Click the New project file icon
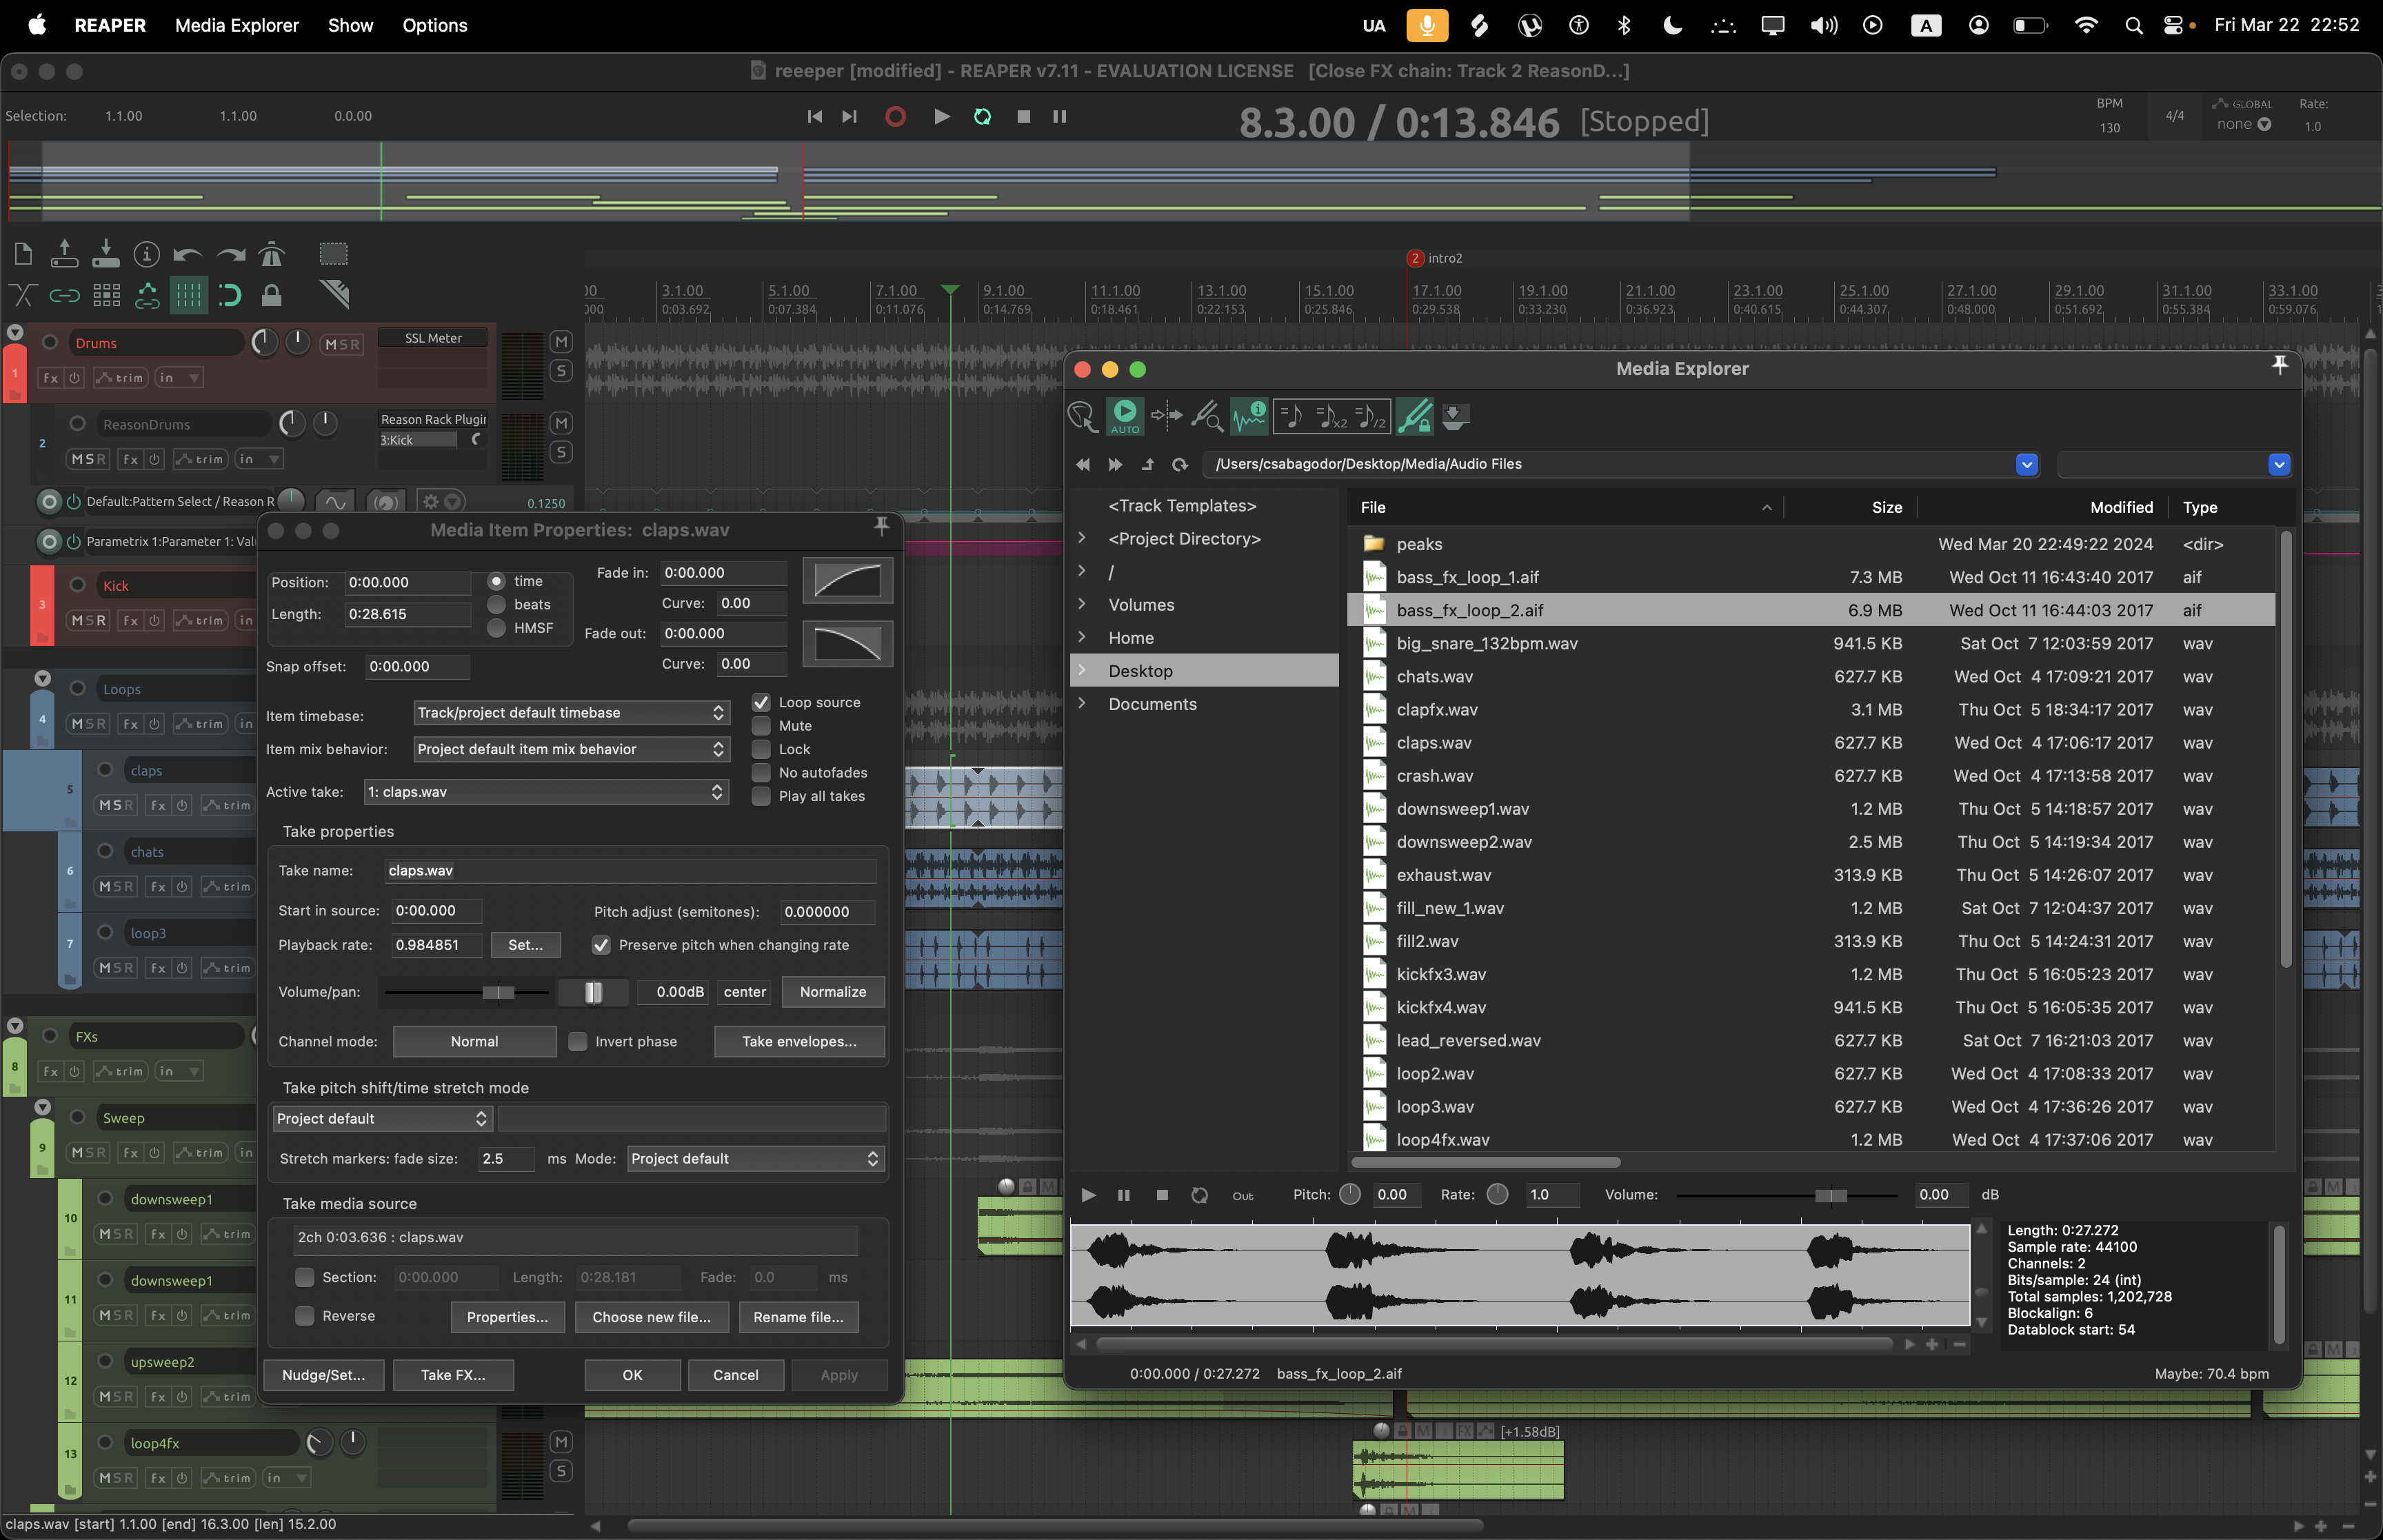The image size is (2383, 1540). tap(23, 253)
